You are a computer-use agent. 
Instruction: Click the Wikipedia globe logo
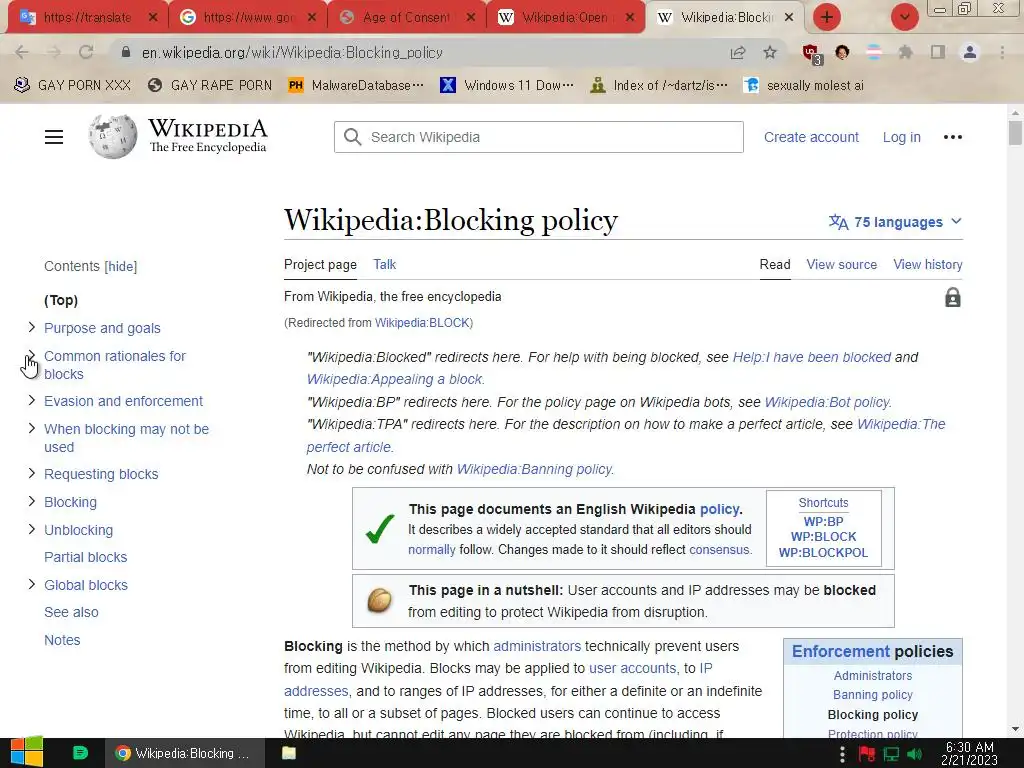click(113, 136)
